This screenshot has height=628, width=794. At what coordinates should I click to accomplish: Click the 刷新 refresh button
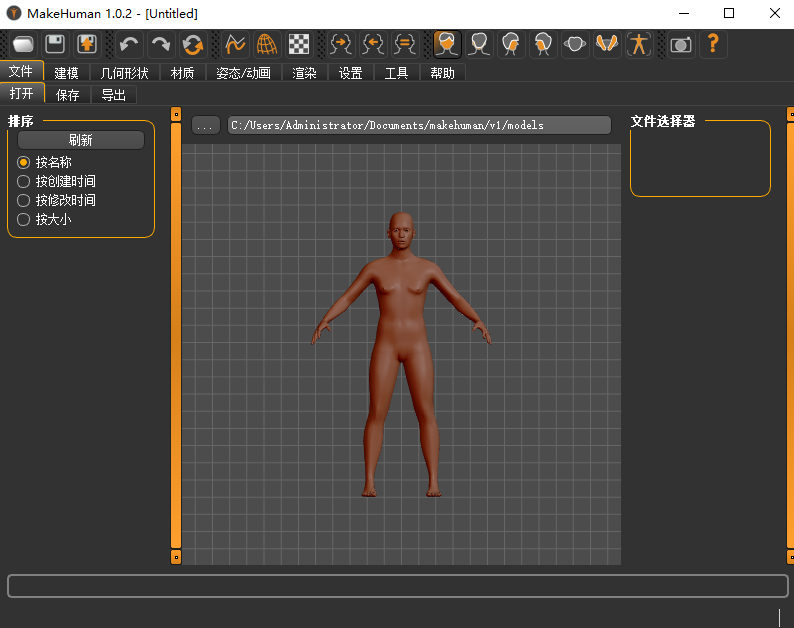point(81,140)
